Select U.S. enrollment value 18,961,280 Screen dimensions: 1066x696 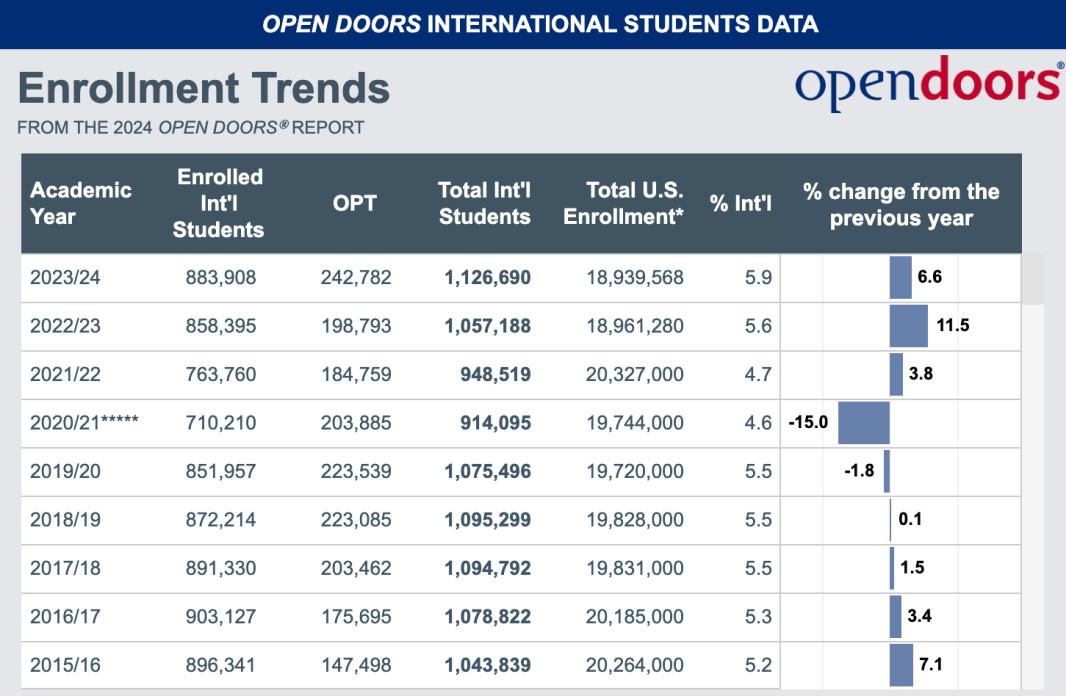click(x=635, y=326)
